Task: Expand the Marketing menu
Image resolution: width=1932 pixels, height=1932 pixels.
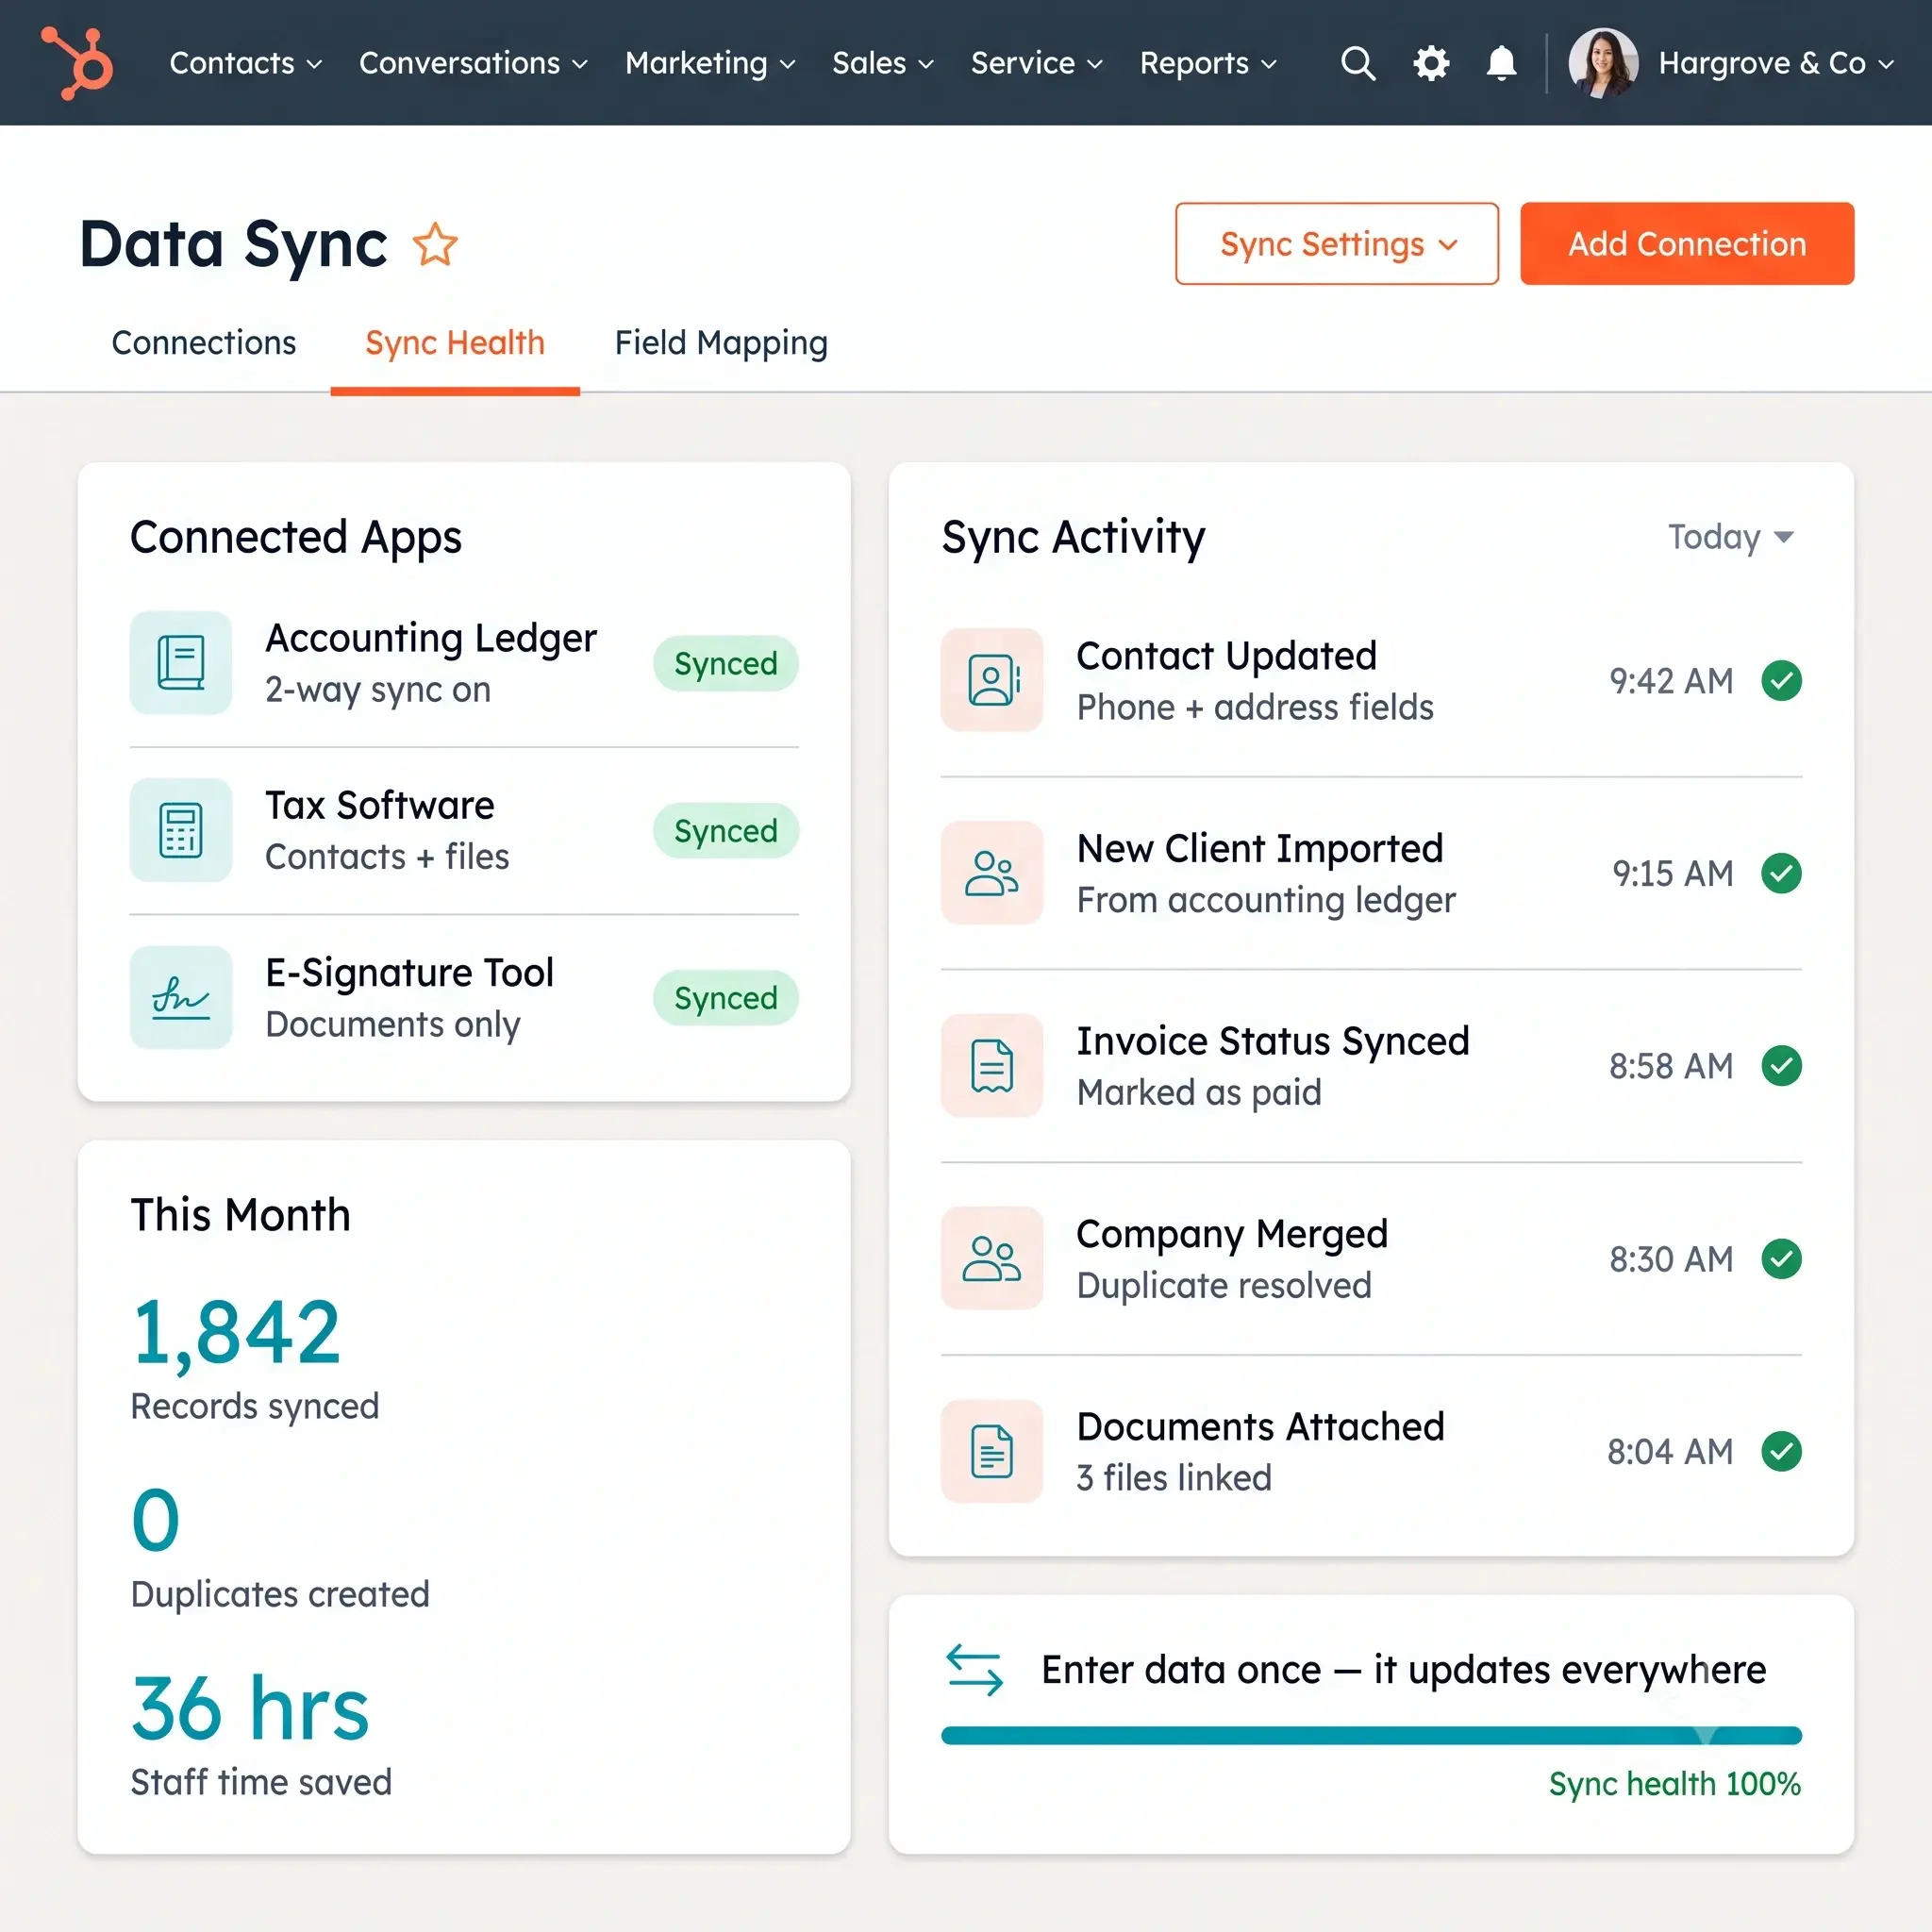Action: click(710, 63)
